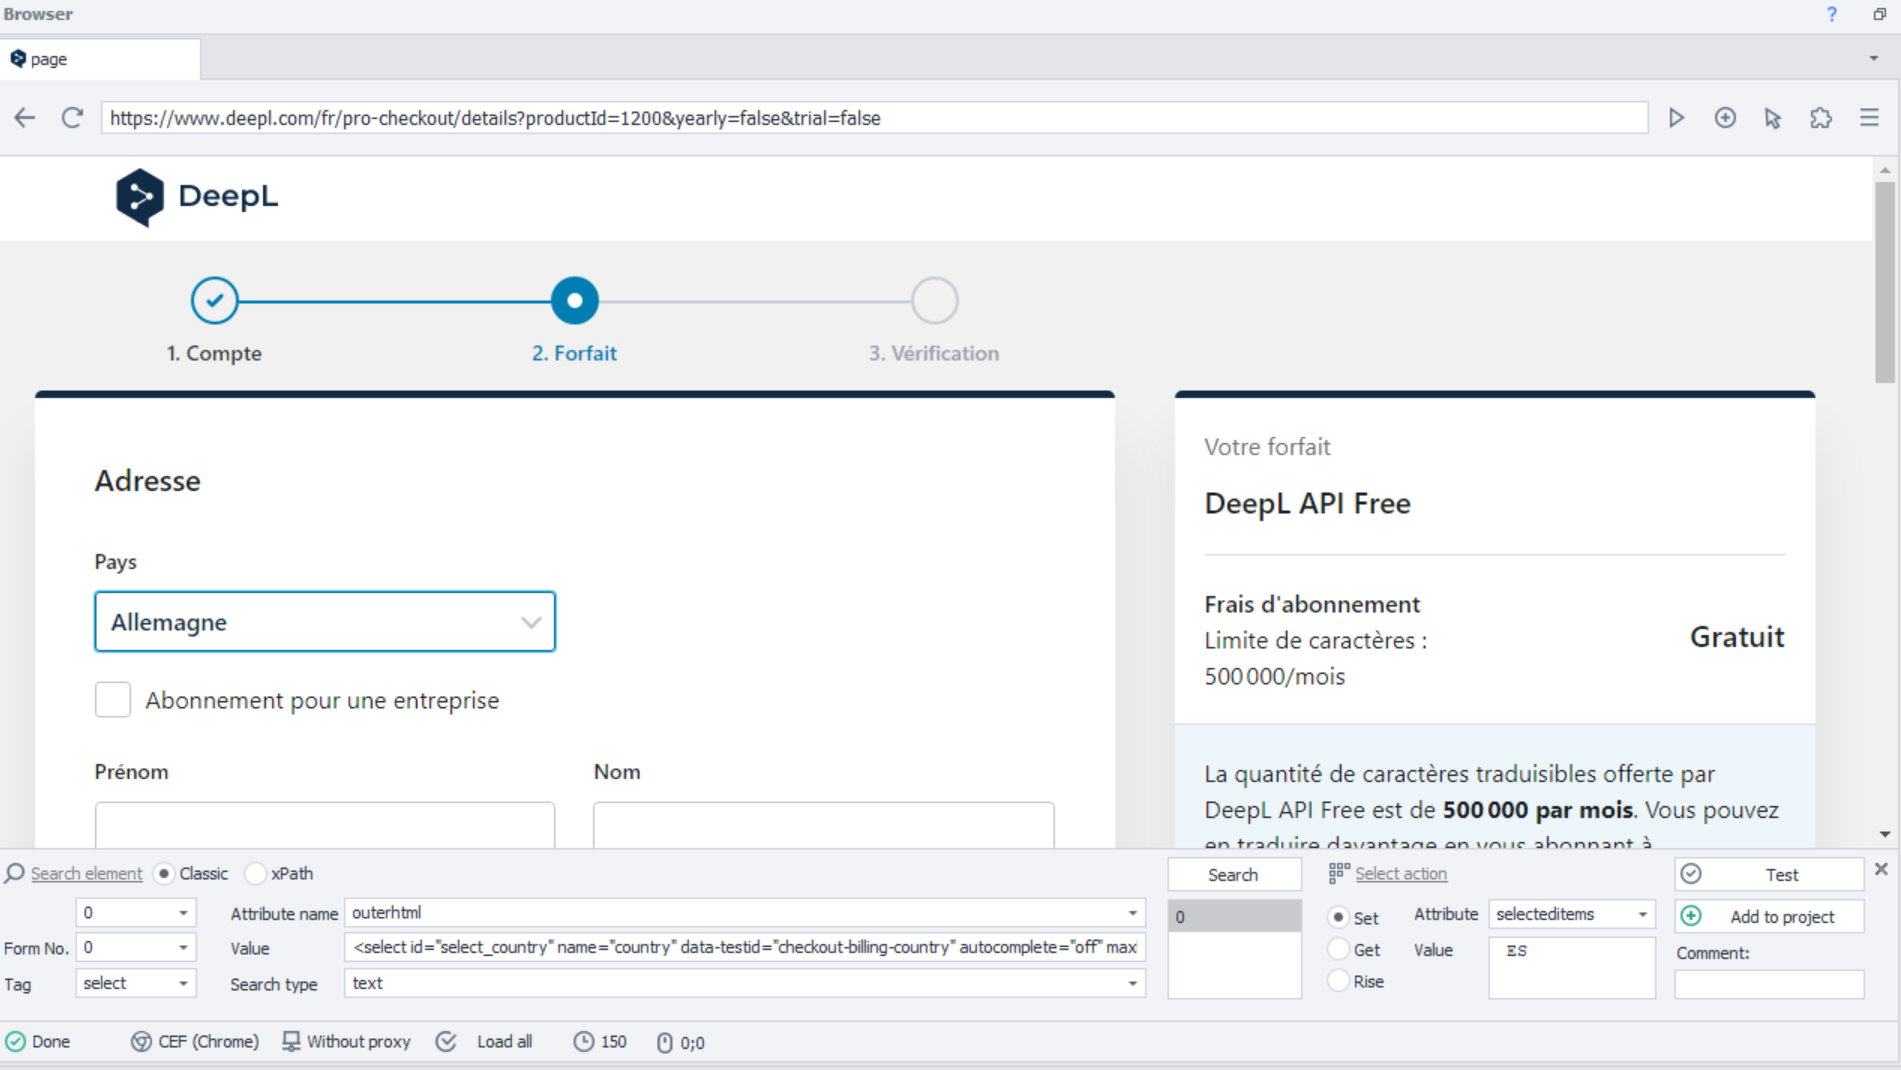Screen dimensions: 1901x1070
Task: Click the Search button
Action: pos(1234,875)
